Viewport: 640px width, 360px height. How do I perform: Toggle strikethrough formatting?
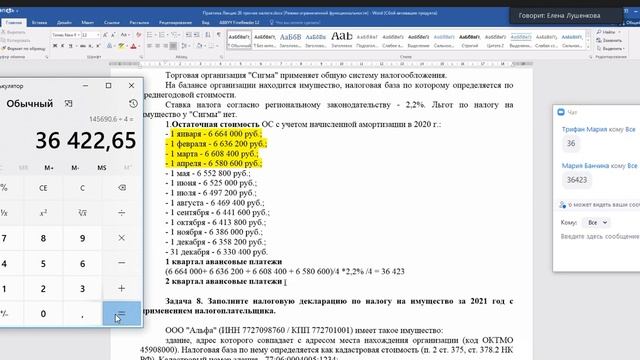tap(83, 46)
